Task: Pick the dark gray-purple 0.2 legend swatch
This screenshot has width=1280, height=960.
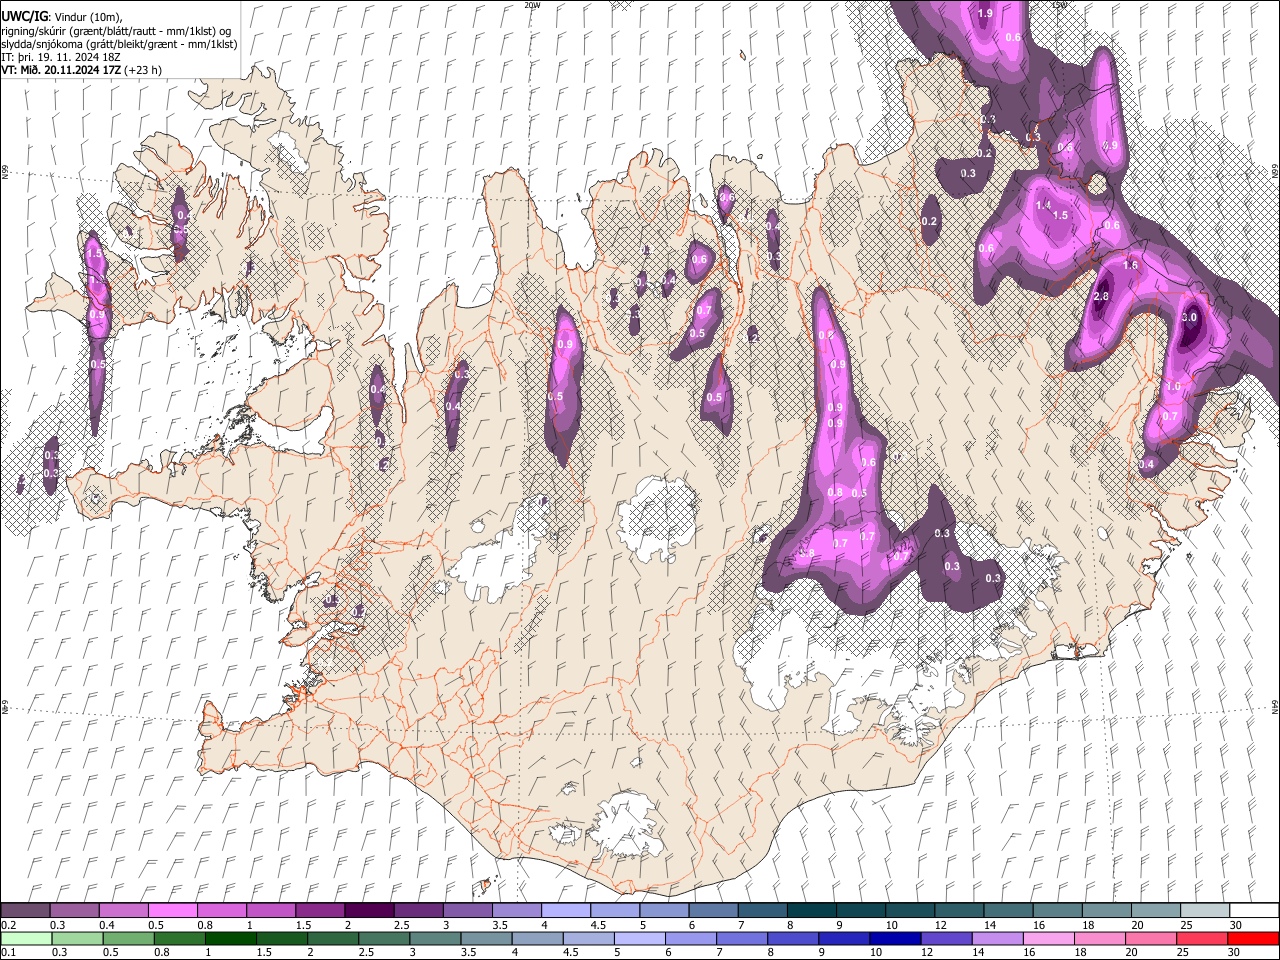Action: [25, 911]
